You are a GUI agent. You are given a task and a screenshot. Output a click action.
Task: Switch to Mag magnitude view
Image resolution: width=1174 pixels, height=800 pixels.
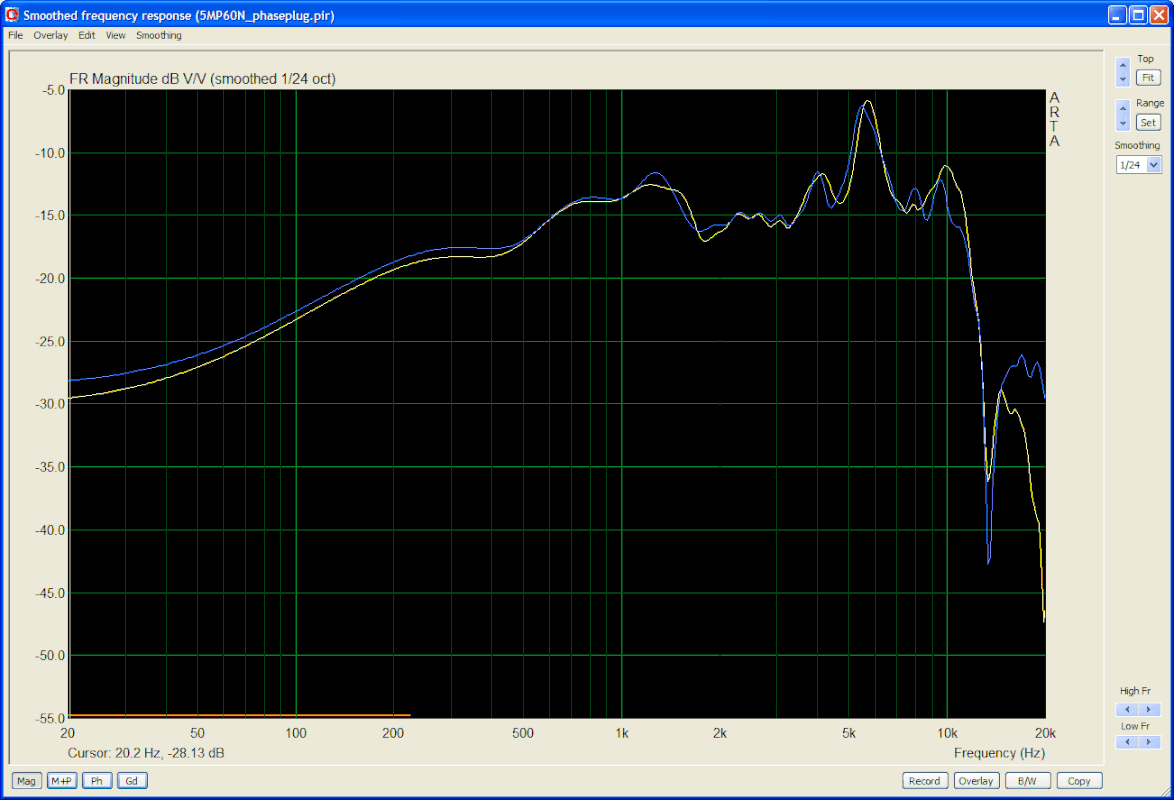tap(26, 781)
